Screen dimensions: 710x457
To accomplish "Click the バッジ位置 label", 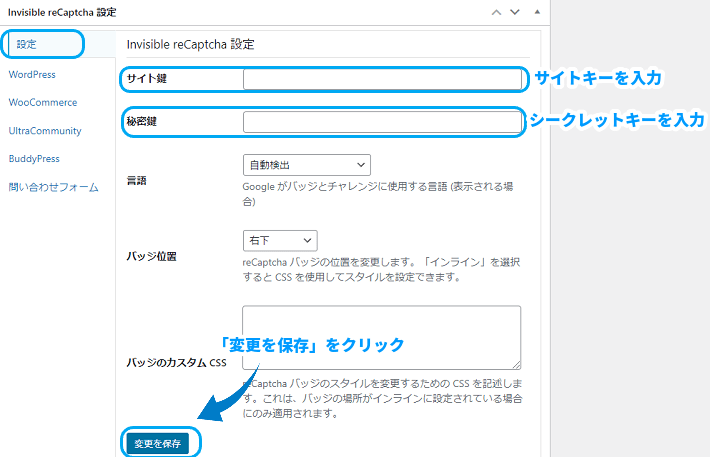I will [x=151, y=256].
